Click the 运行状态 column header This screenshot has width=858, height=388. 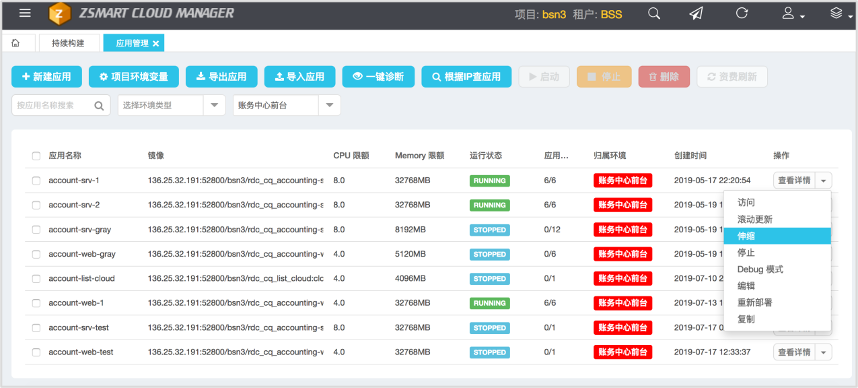click(x=485, y=156)
